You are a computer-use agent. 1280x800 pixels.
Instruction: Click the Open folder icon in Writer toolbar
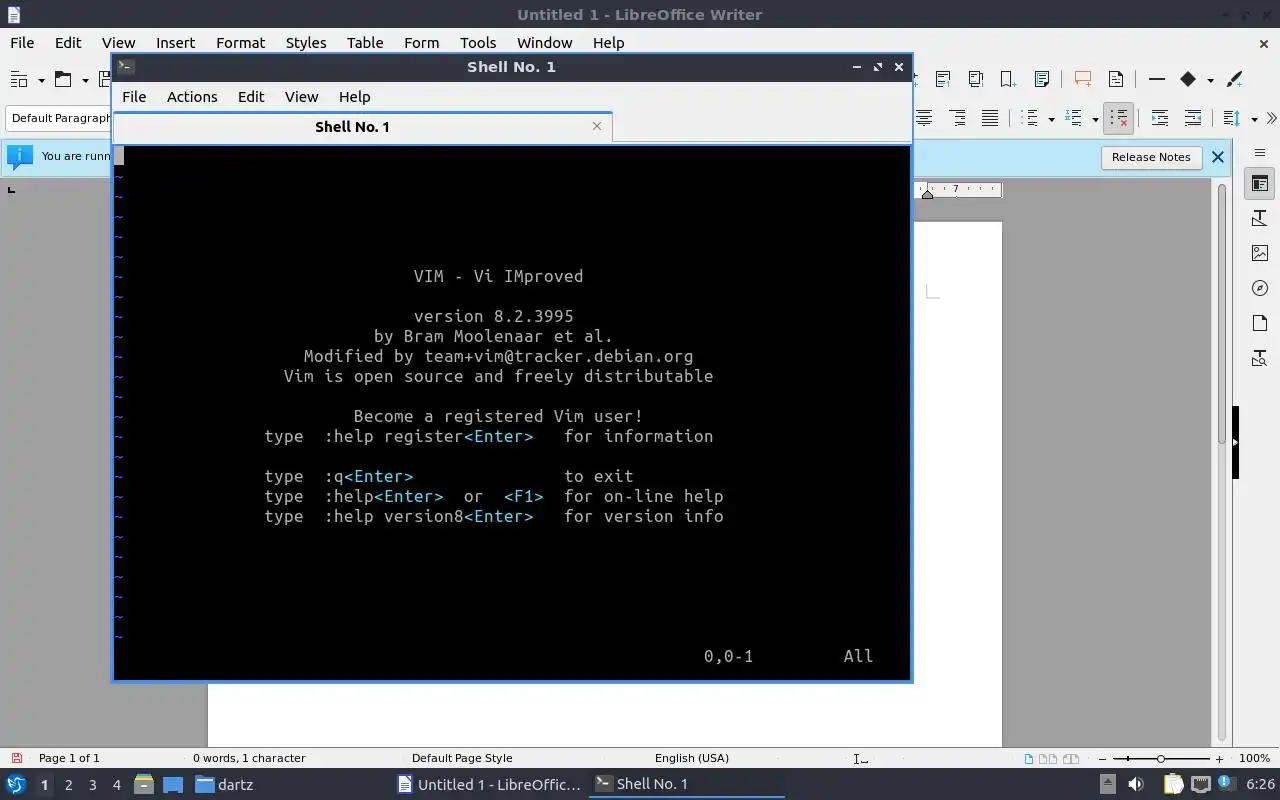pos(63,80)
